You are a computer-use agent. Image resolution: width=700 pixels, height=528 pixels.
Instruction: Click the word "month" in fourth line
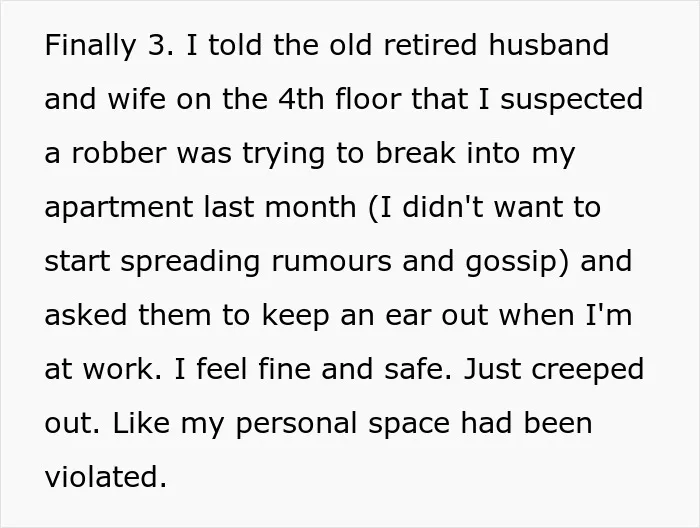tap(311, 207)
